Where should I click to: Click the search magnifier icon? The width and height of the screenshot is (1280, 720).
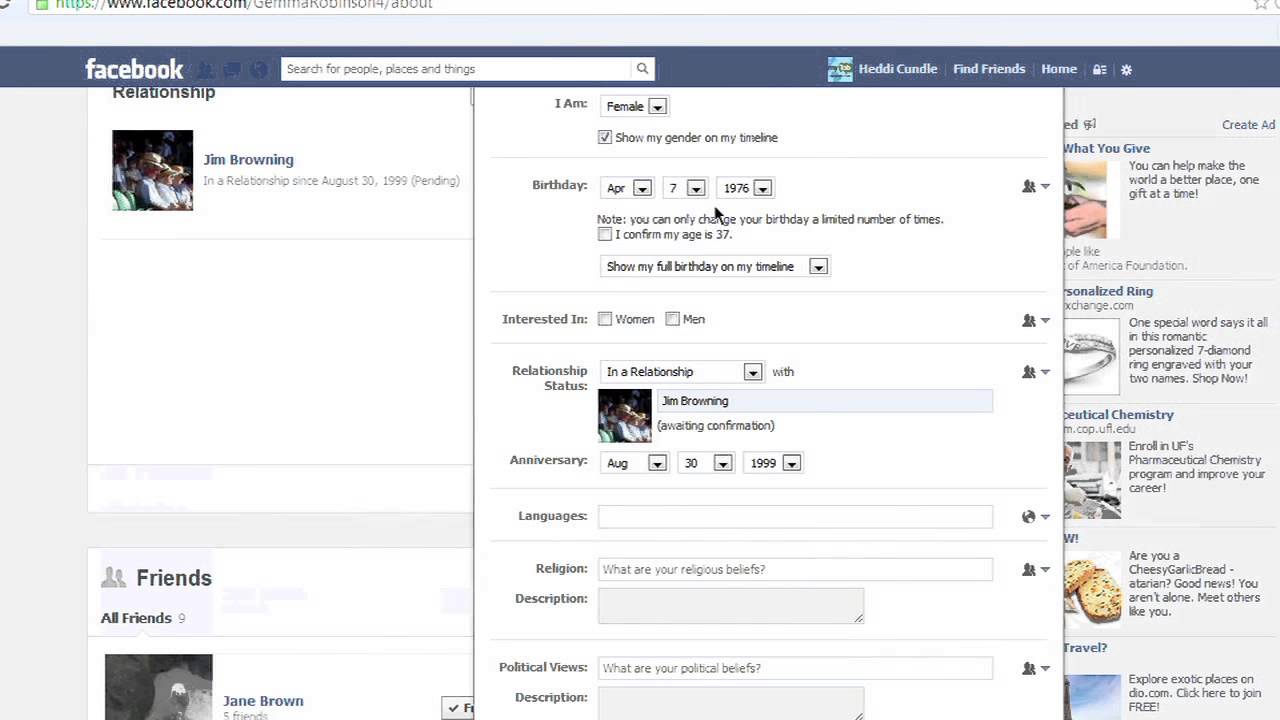642,69
